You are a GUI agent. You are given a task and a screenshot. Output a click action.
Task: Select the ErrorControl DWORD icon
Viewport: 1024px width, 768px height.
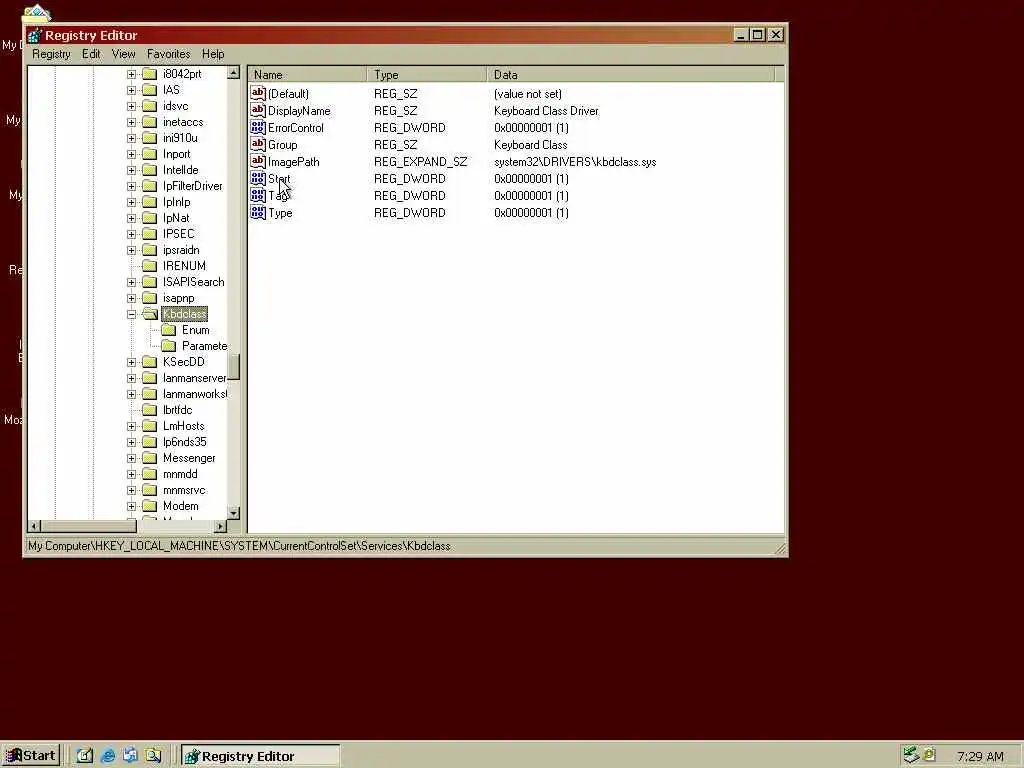pos(258,127)
